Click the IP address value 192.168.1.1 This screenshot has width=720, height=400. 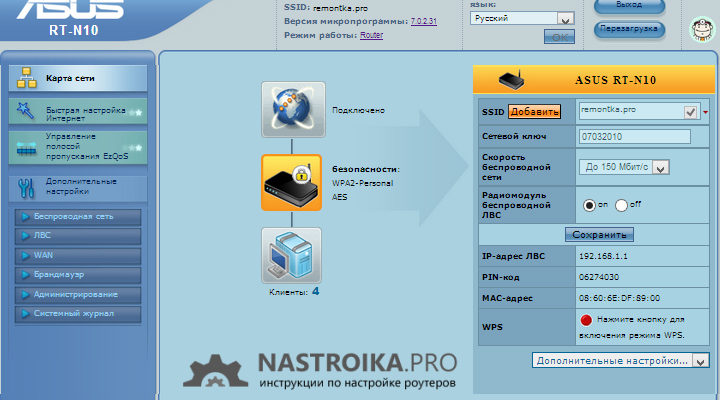[x=603, y=256]
